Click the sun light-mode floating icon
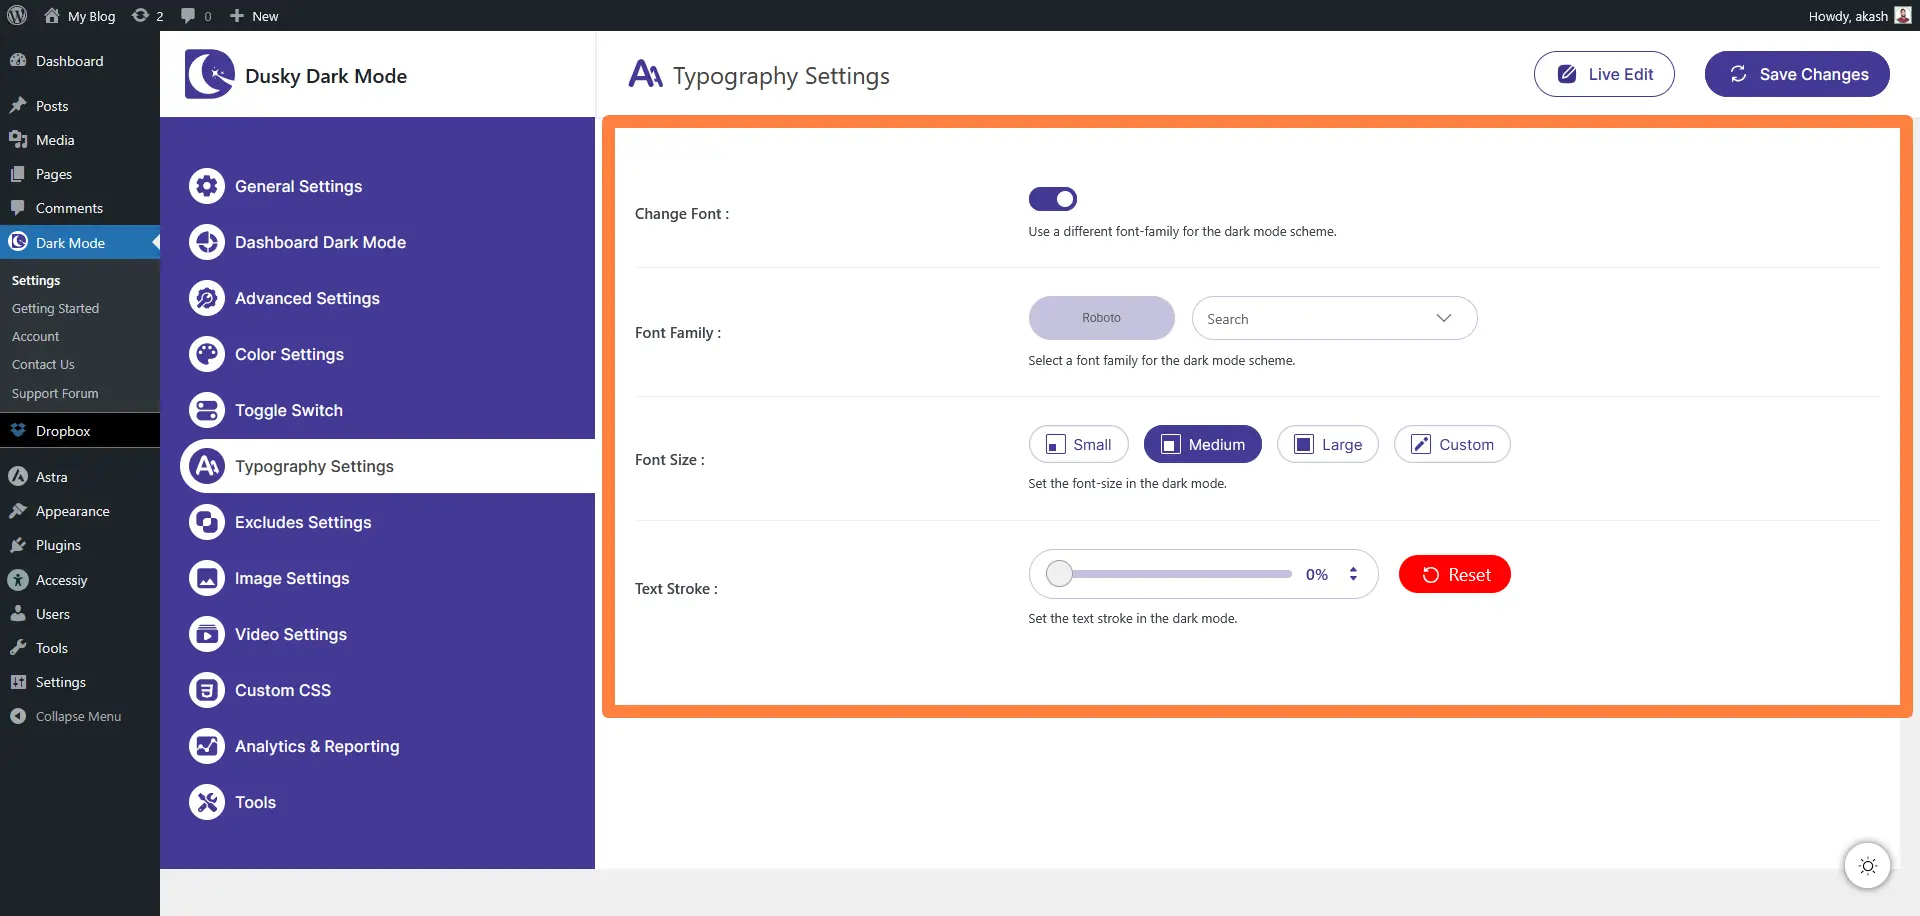This screenshot has height=916, width=1920. [x=1867, y=866]
